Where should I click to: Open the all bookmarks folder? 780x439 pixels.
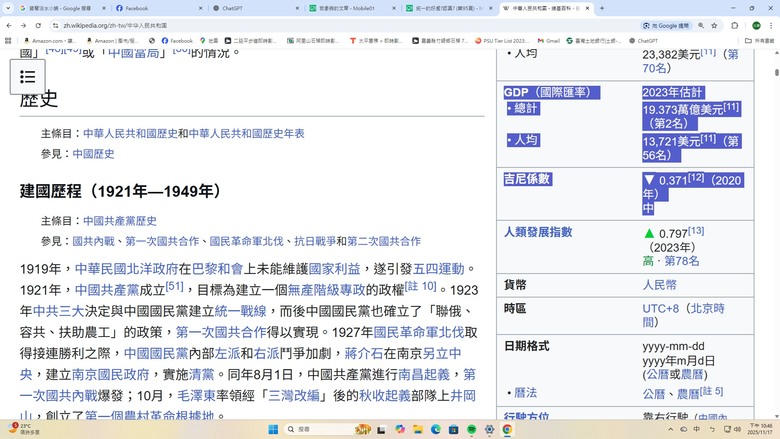759,41
